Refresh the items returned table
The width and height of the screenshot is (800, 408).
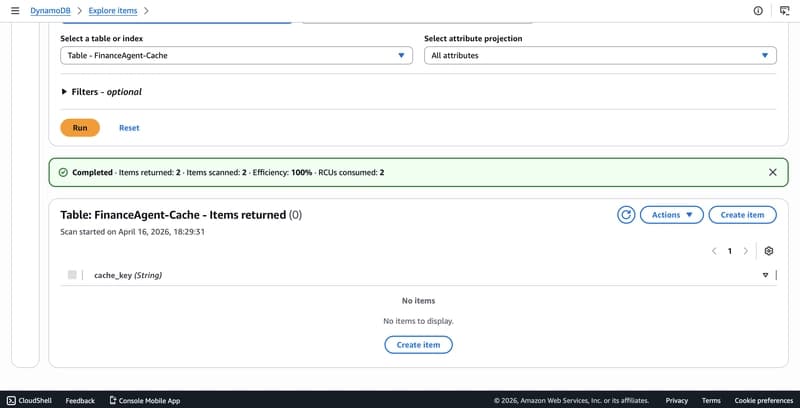tap(626, 215)
